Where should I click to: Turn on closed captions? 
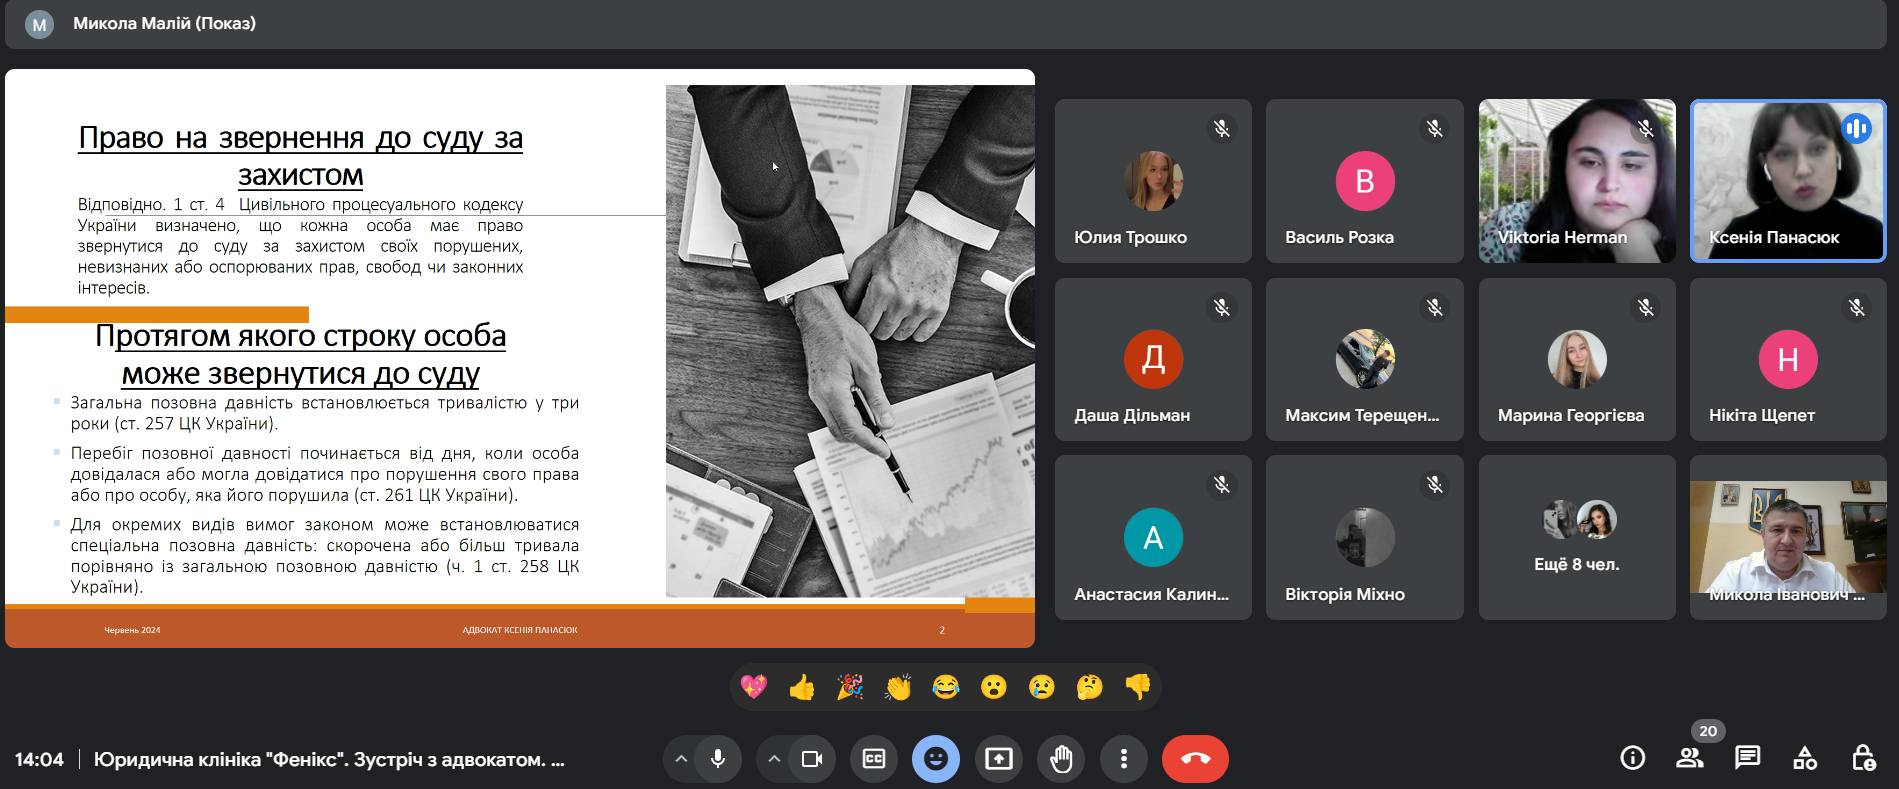point(874,759)
